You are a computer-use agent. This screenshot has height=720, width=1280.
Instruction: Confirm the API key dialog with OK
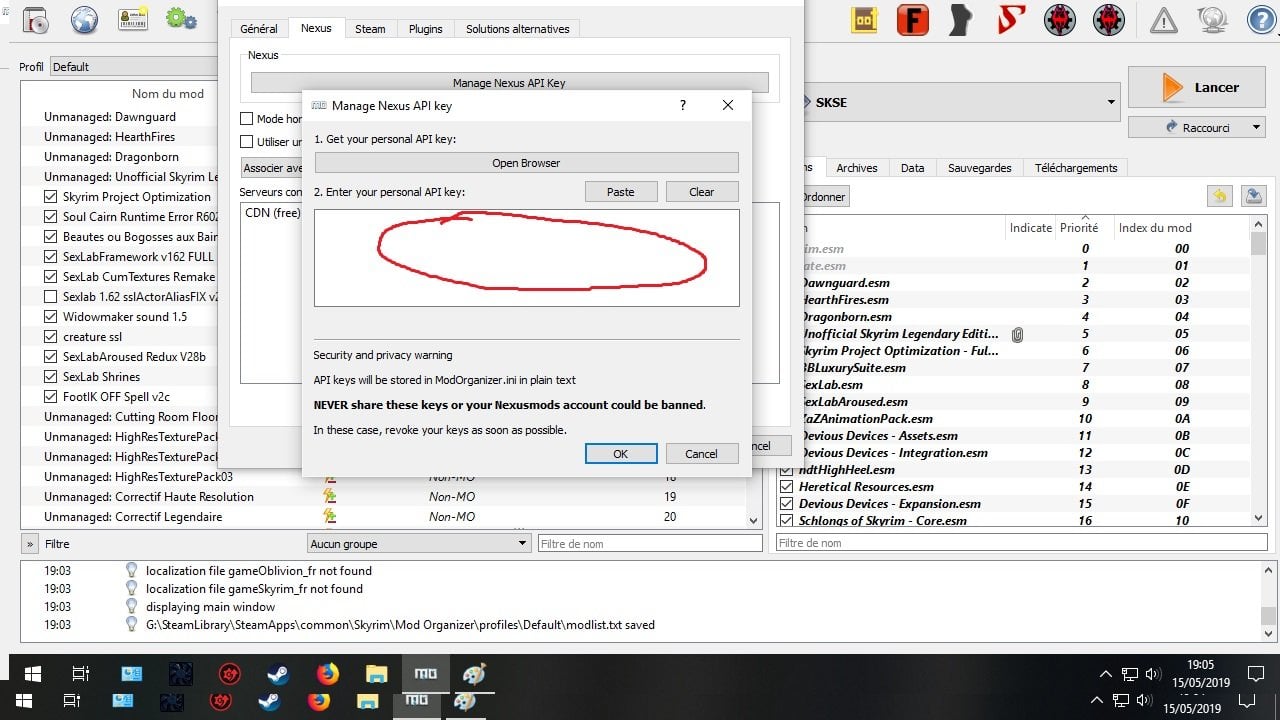pos(621,454)
